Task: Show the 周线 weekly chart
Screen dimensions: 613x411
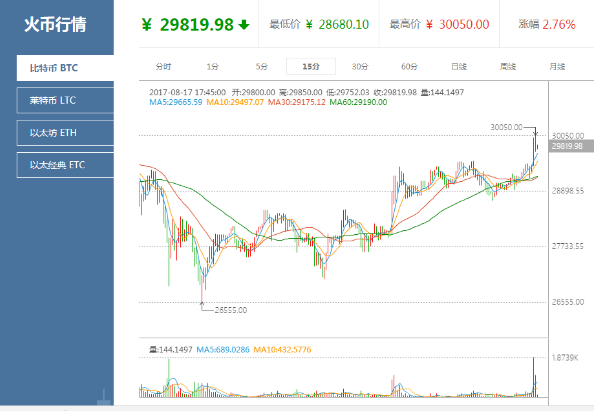Action: [508, 66]
